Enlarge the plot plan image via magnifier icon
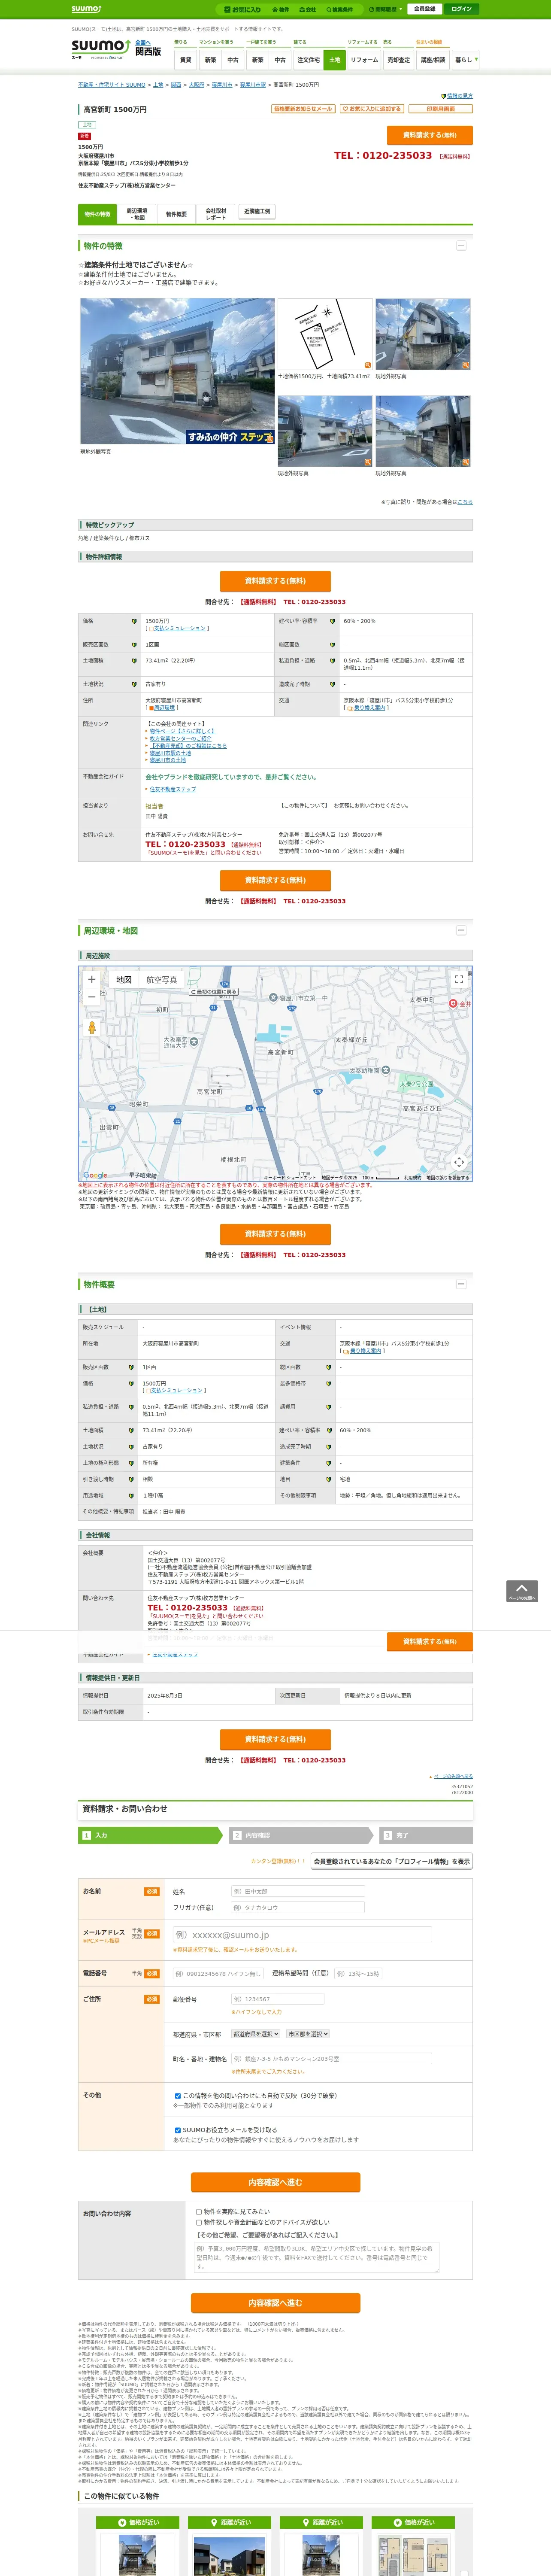Screen dimensions: 551x2576 (368, 365)
